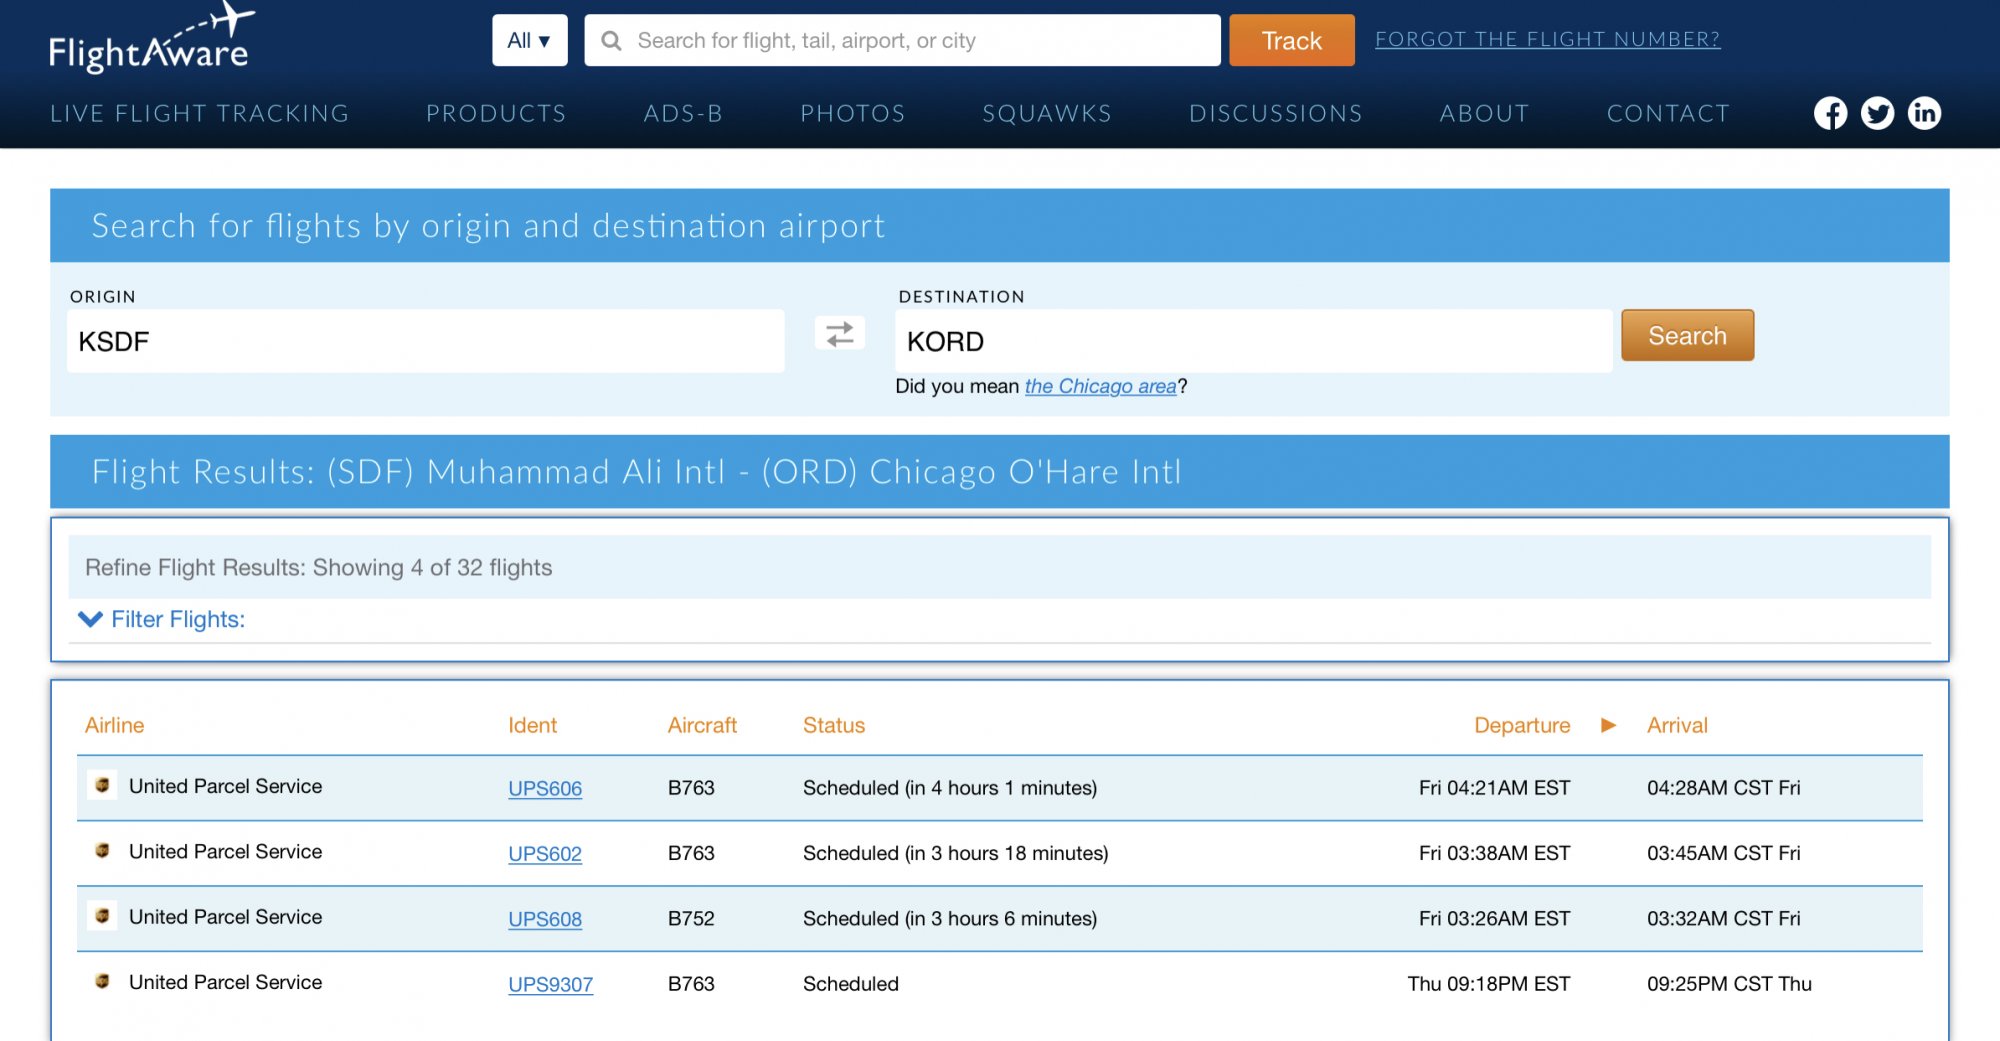This screenshot has height=1041, width=2000.
Task: Click 'Showing 4 of 32 flights' text
Action: click(432, 567)
